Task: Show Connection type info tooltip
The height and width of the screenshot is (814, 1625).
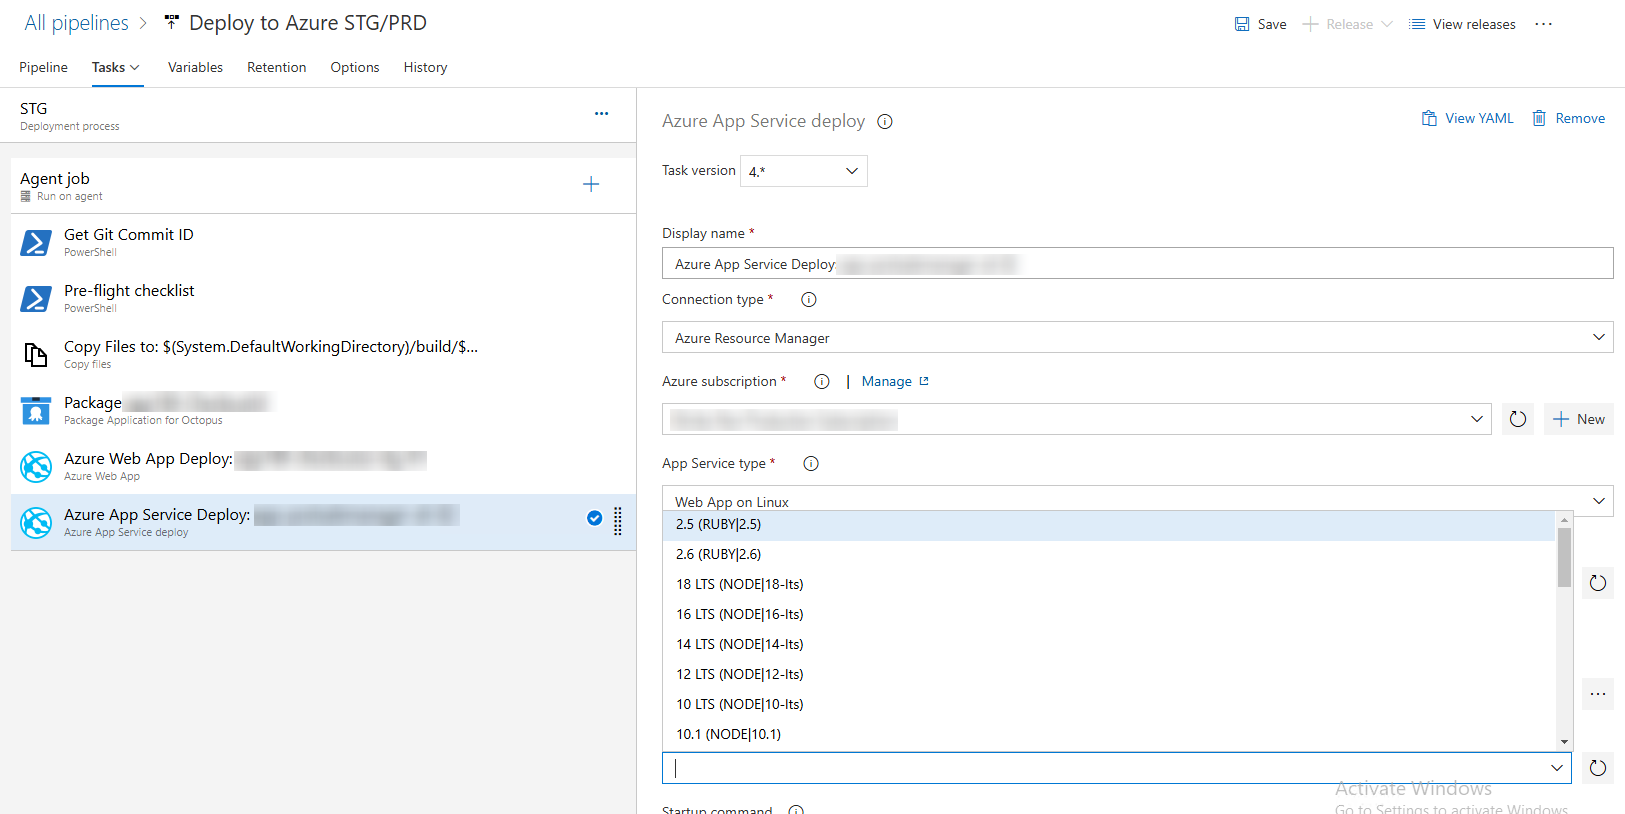Action: [809, 300]
